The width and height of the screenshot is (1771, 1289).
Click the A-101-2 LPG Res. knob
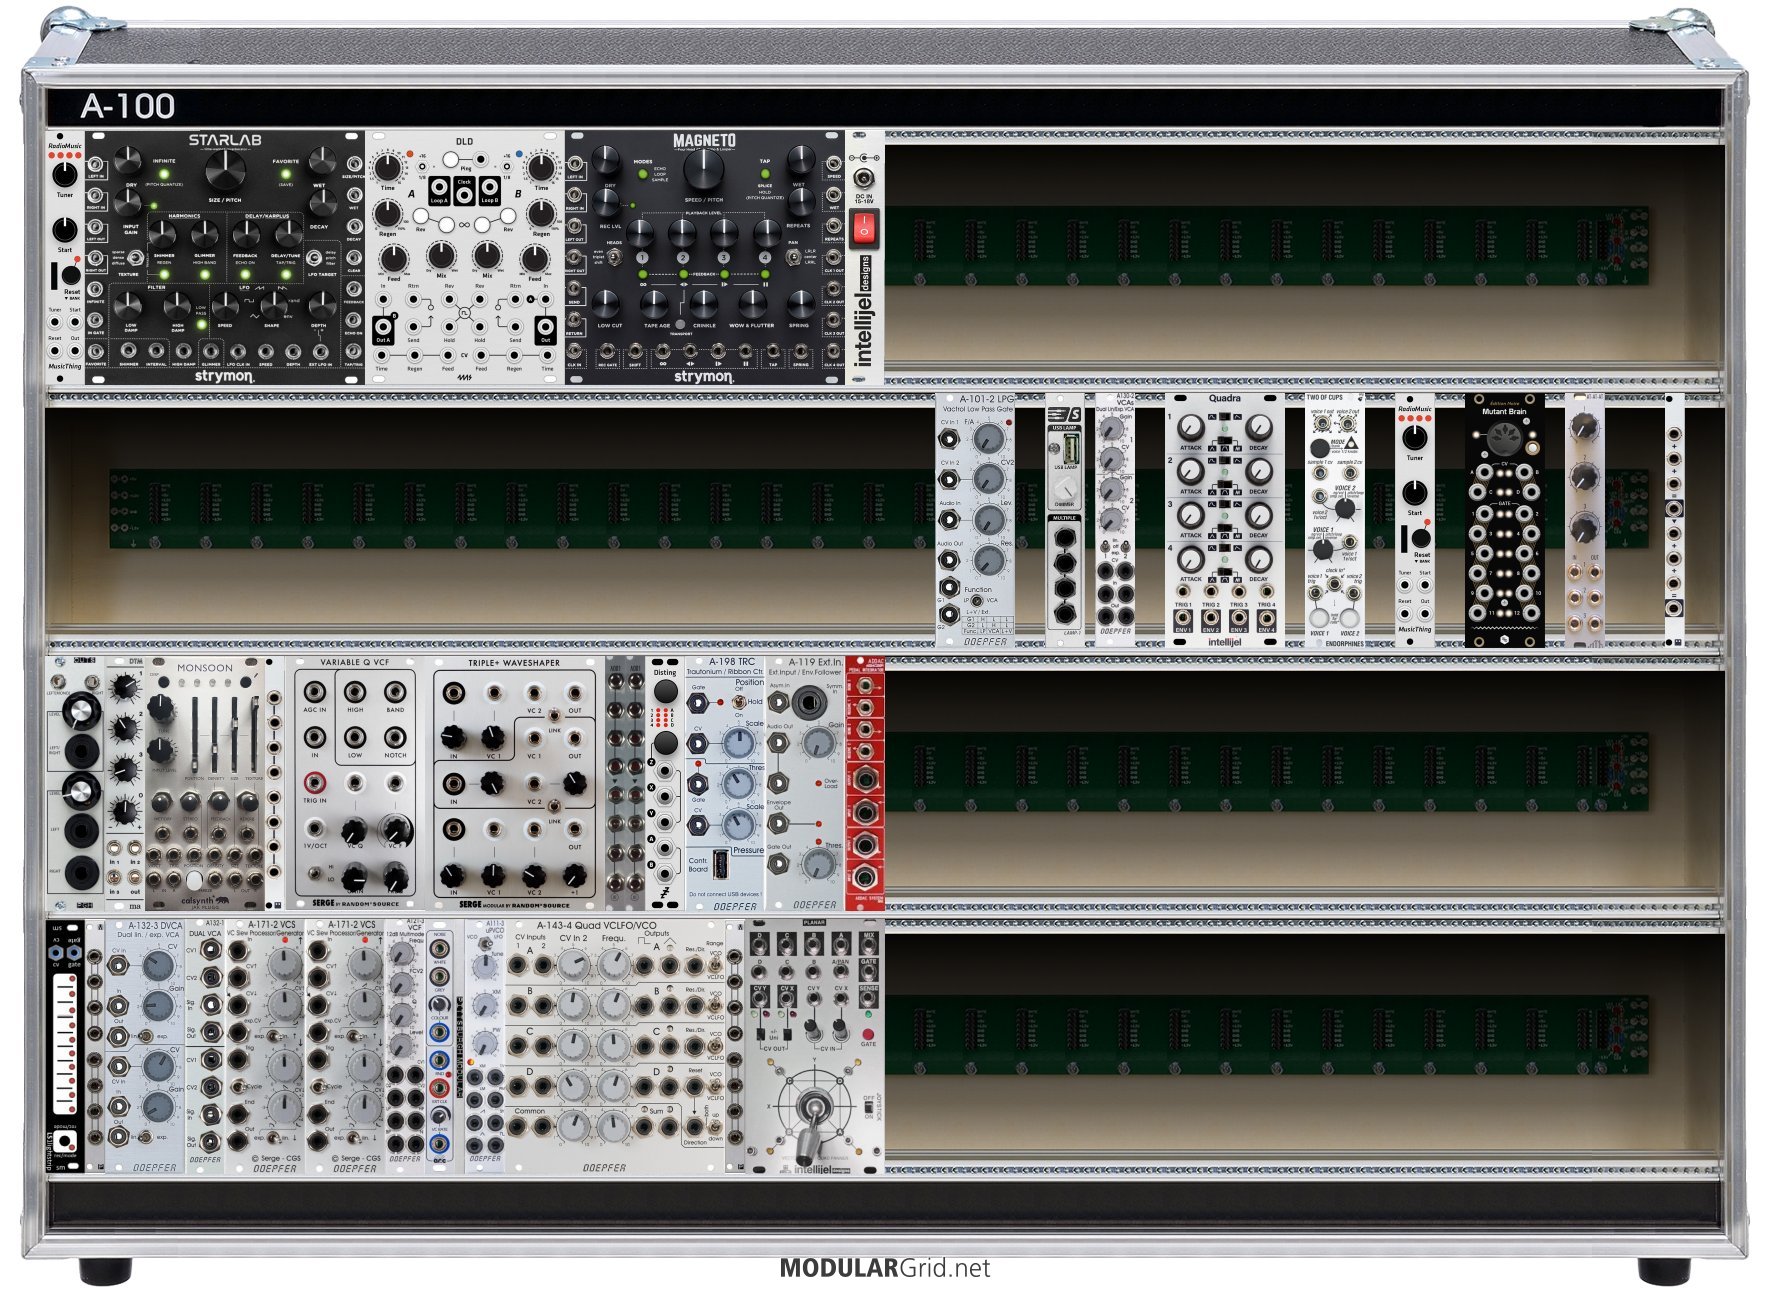tap(989, 561)
